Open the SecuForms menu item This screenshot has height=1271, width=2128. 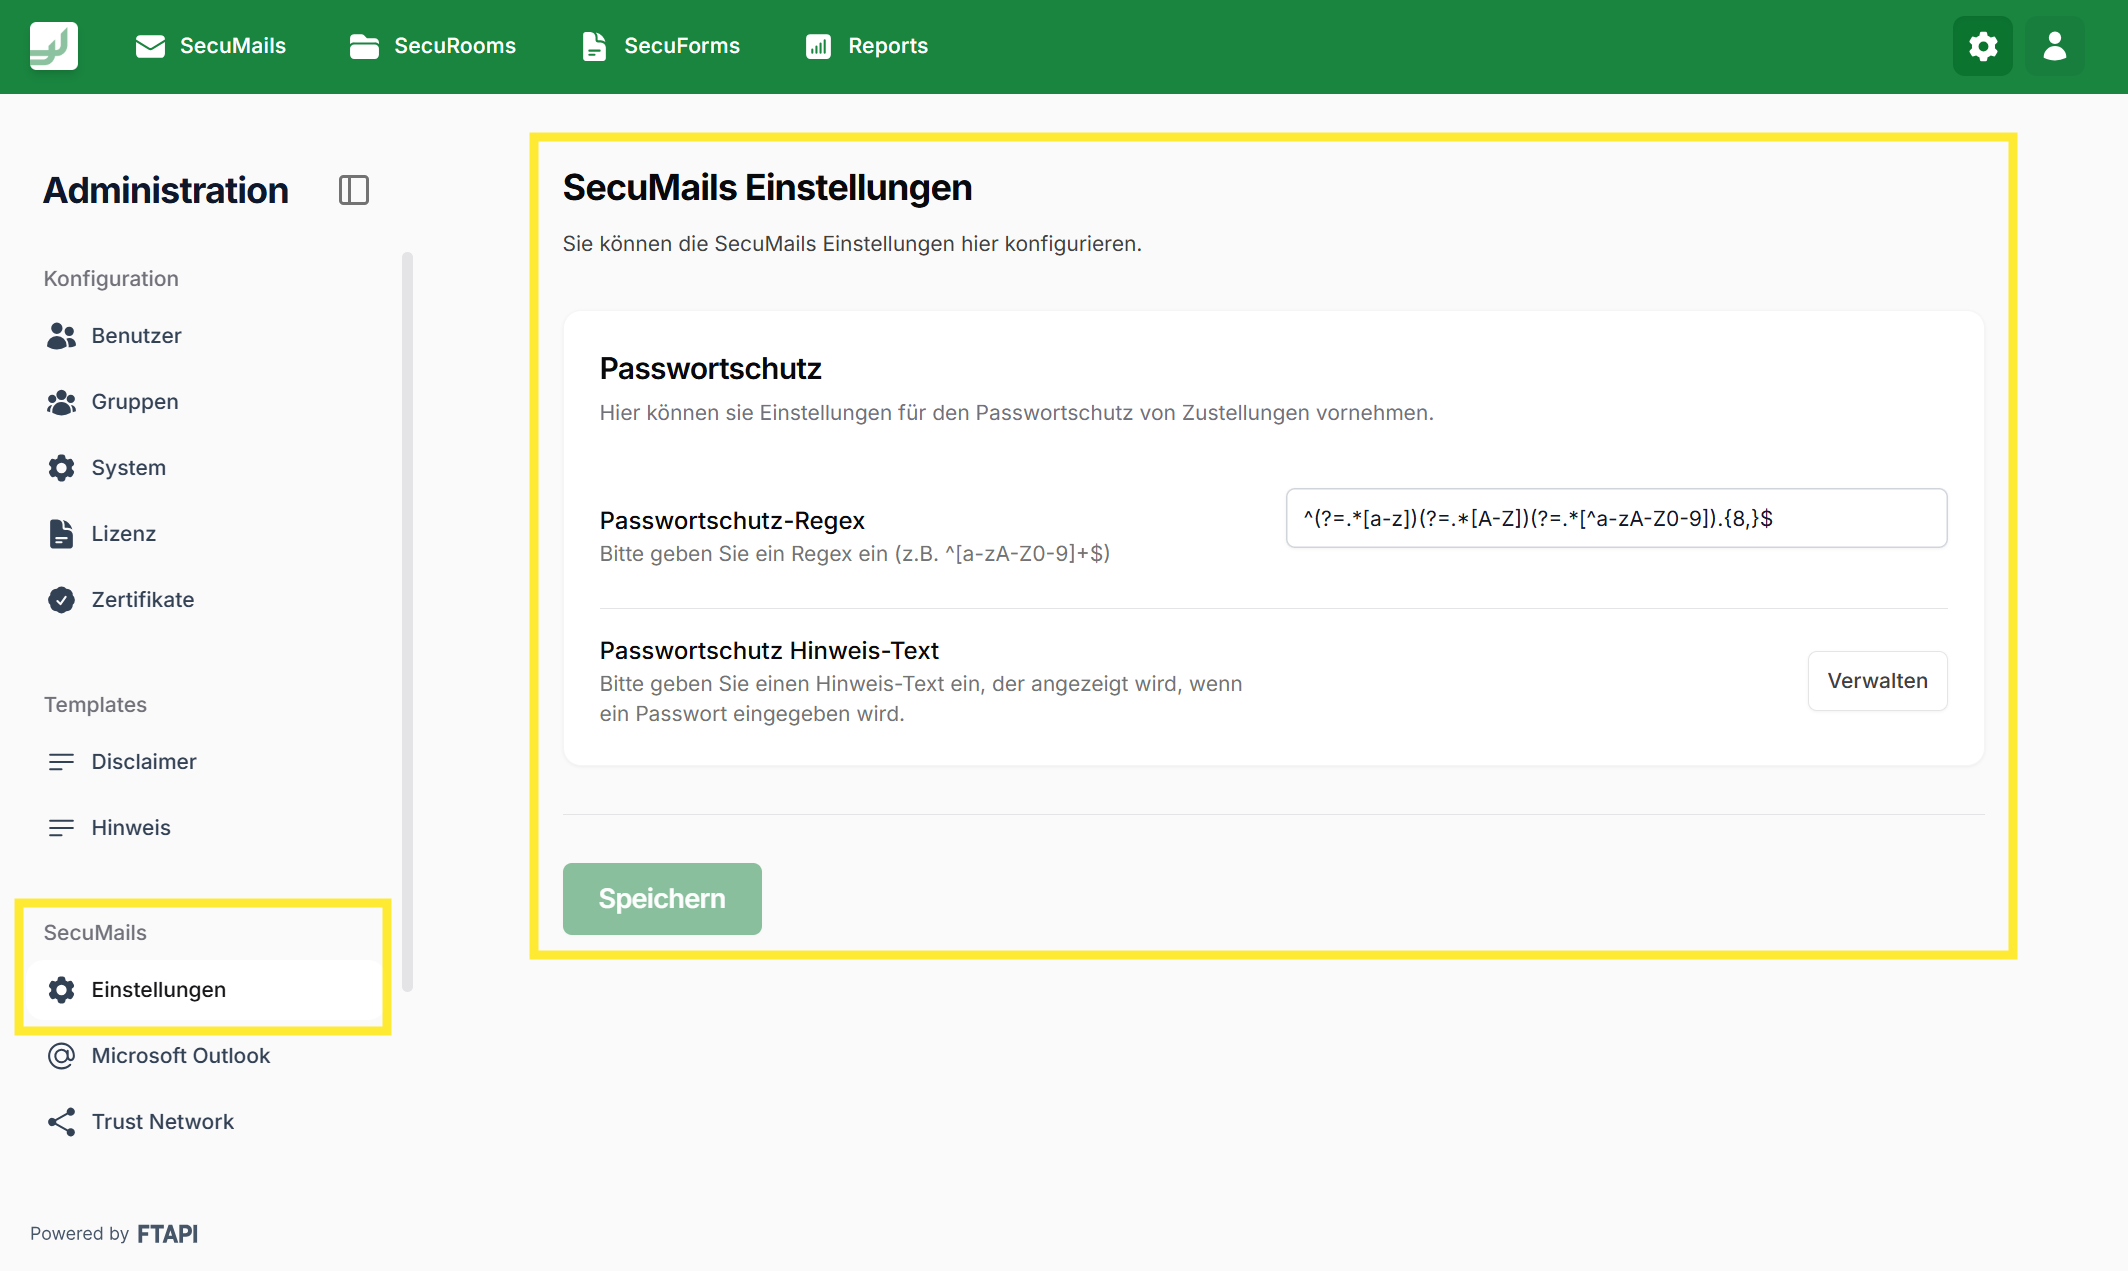click(661, 46)
